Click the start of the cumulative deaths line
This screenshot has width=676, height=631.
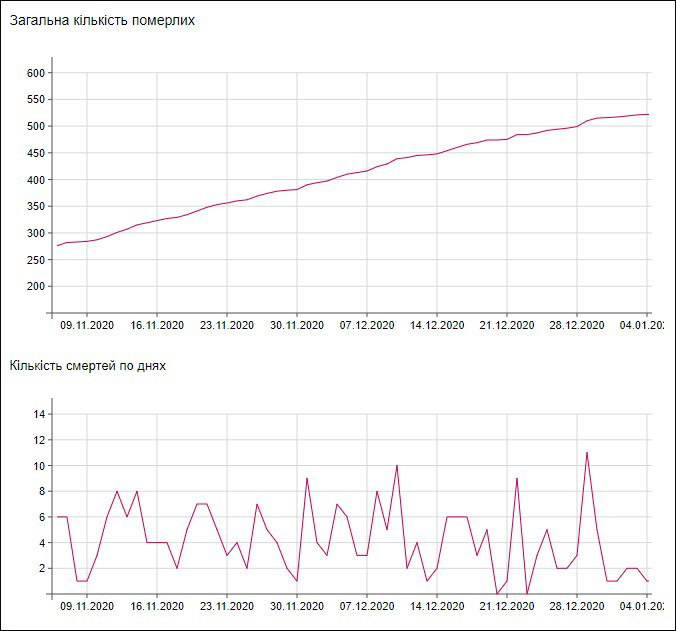coord(58,246)
